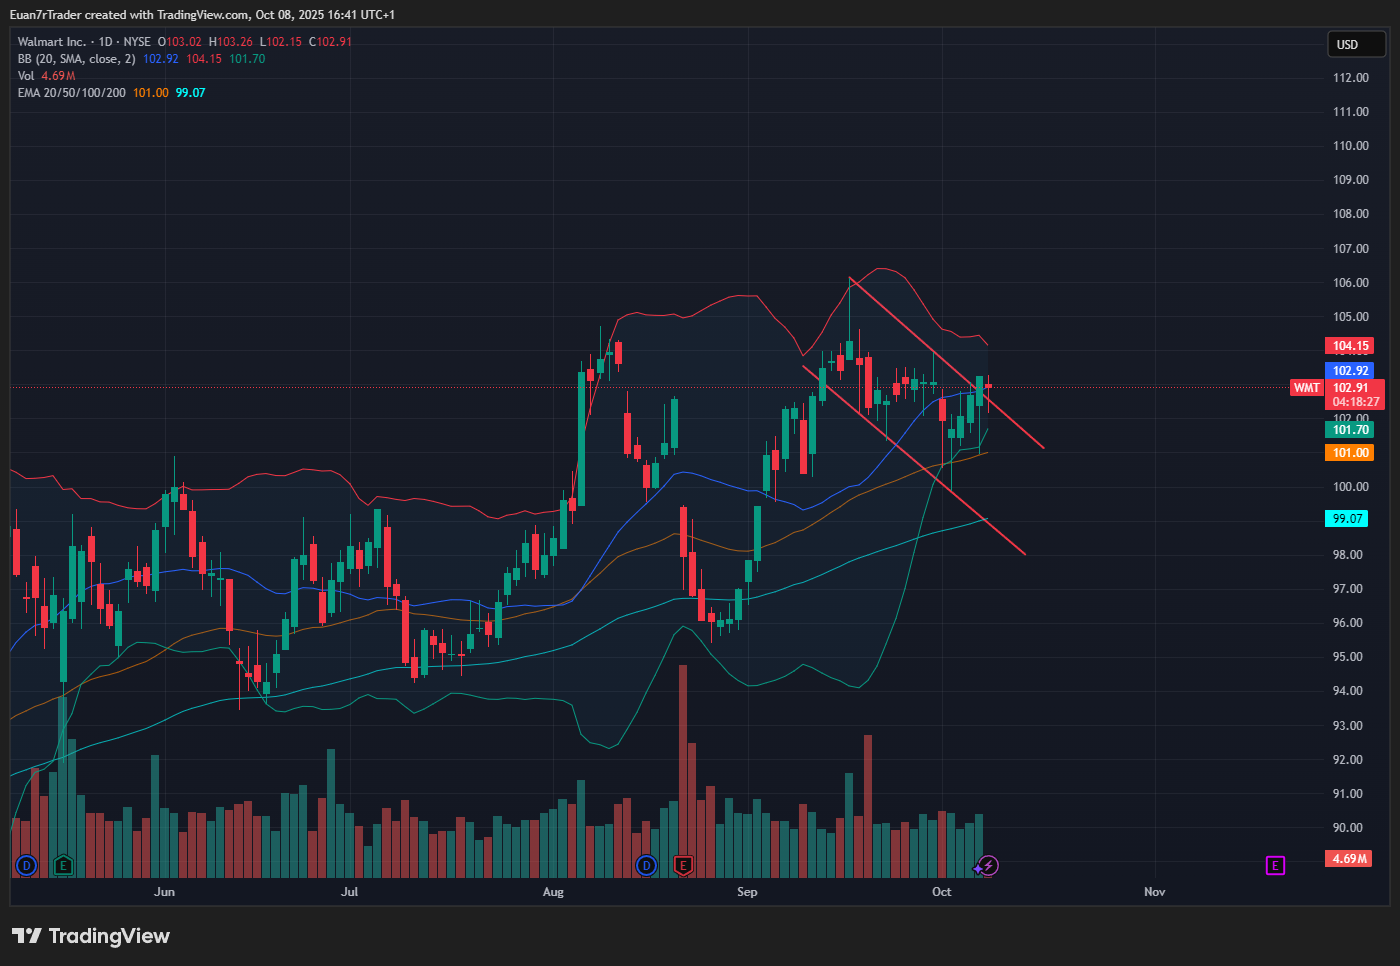Click the EMA legend value 101.00
The image size is (1400, 966).
(x=151, y=93)
